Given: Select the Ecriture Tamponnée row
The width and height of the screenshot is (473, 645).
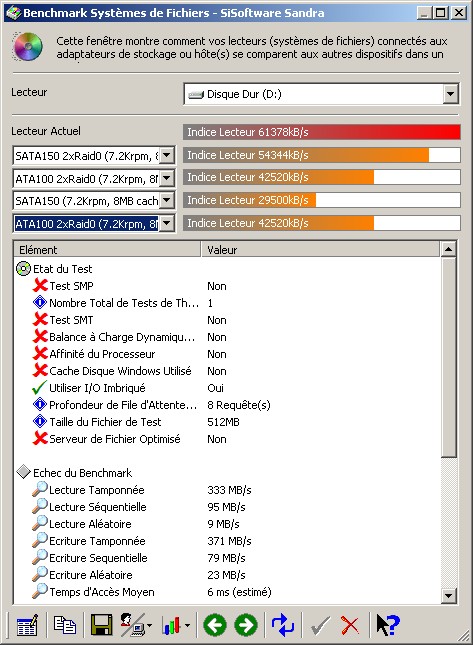Looking at the screenshot, I should click(x=227, y=541).
